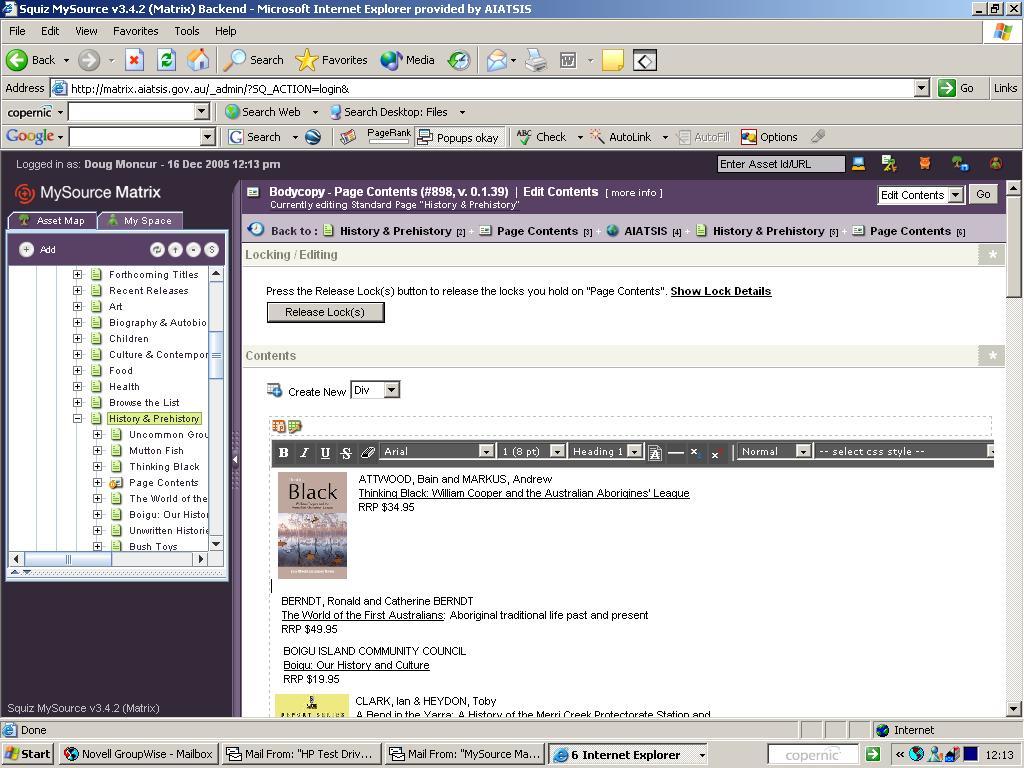Switch to the My Space tab
The image size is (1024, 768).
pyautogui.click(x=140, y=220)
